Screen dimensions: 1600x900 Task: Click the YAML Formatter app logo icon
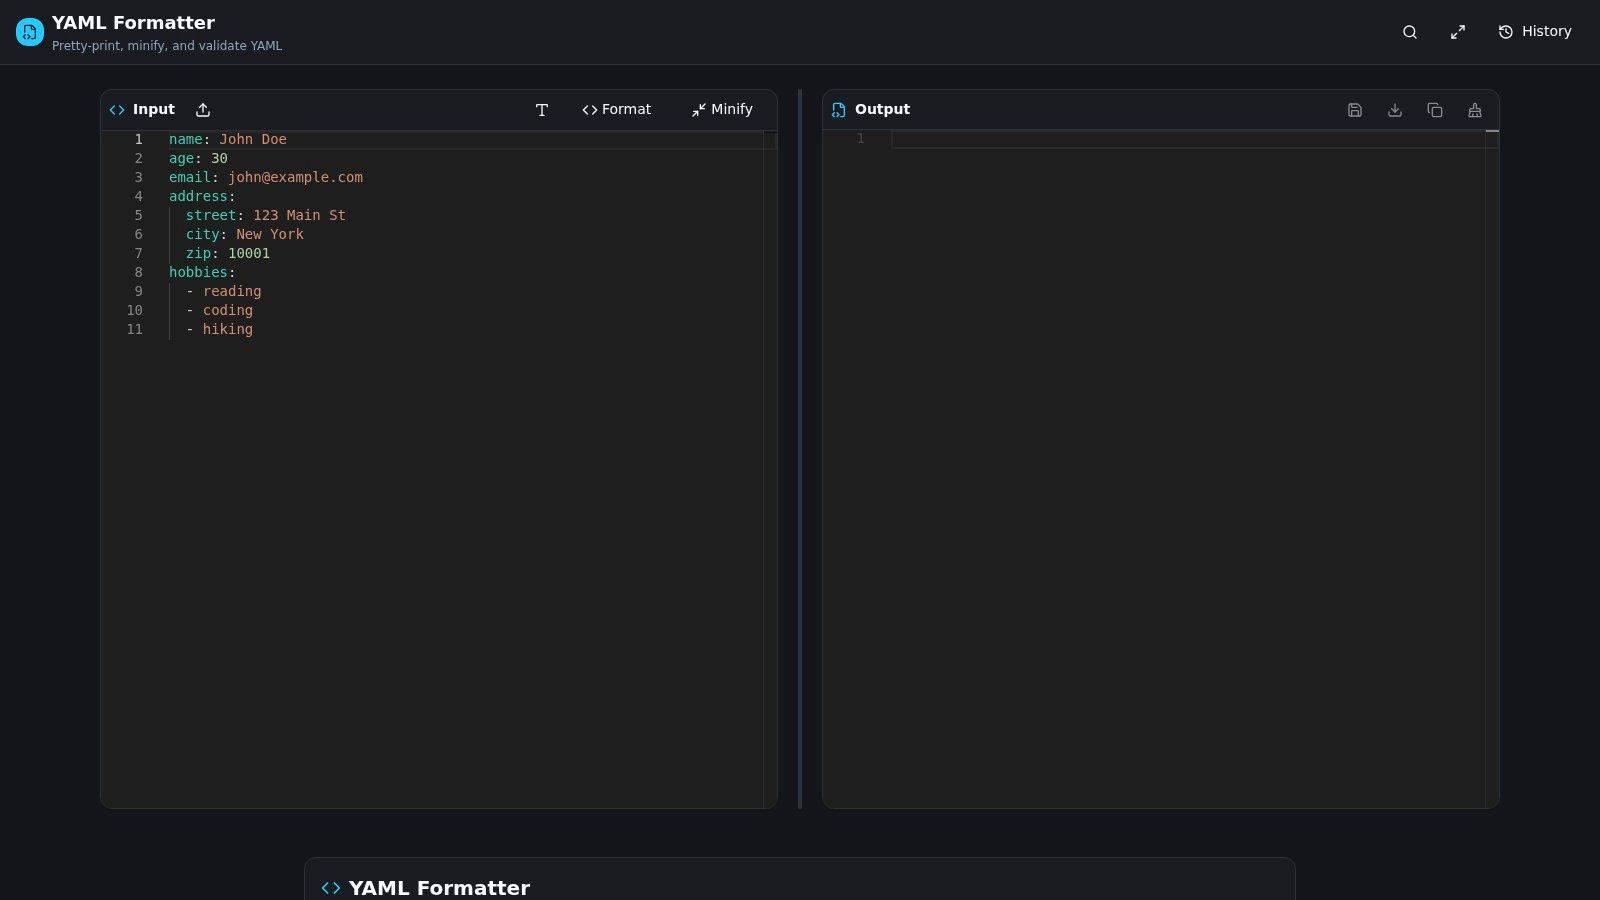click(x=30, y=32)
